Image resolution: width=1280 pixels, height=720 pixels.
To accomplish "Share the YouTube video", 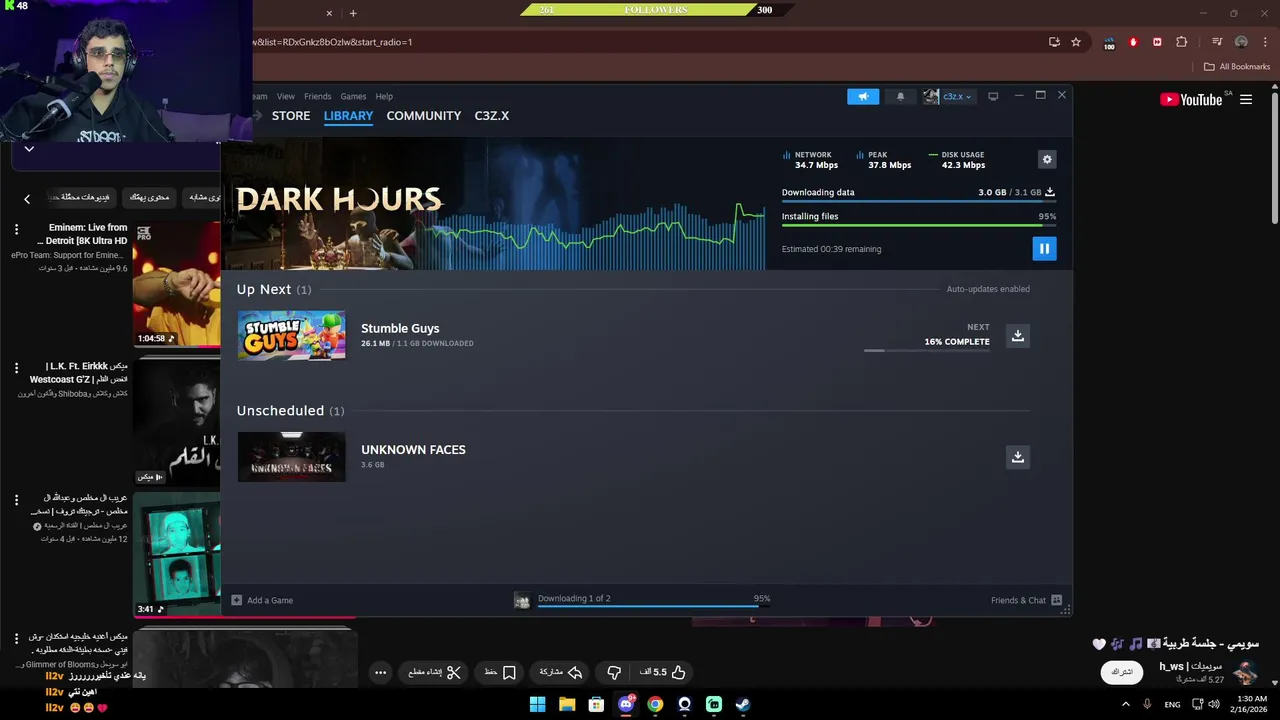I will tap(561, 672).
